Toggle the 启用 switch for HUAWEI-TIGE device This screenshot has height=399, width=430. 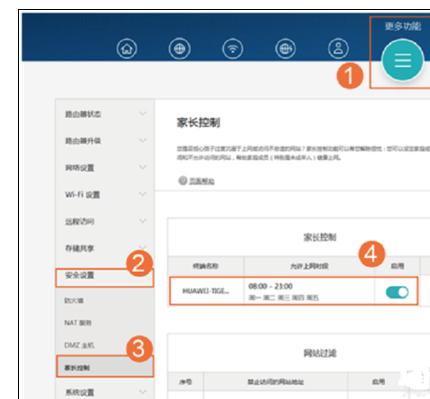[397, 292]
